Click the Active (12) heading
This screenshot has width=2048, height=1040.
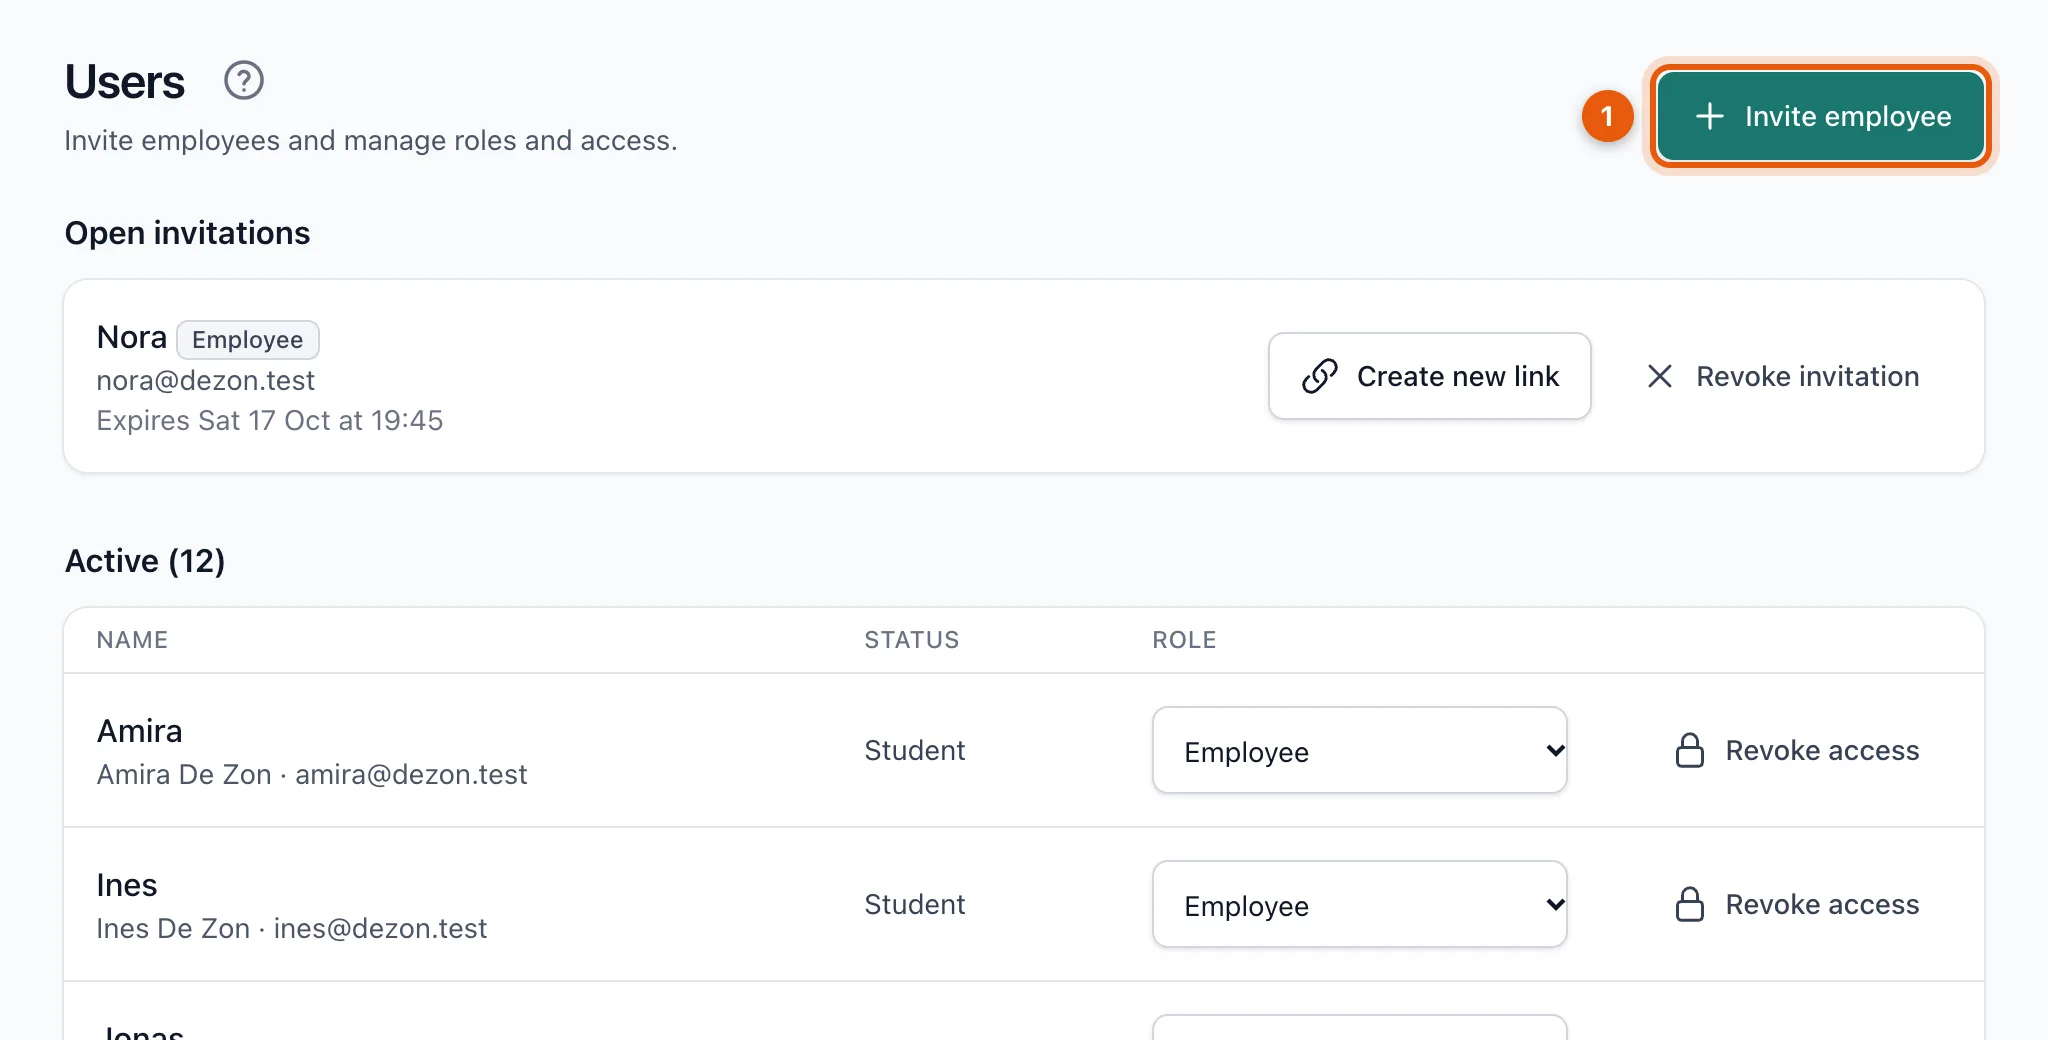[145, 561]
